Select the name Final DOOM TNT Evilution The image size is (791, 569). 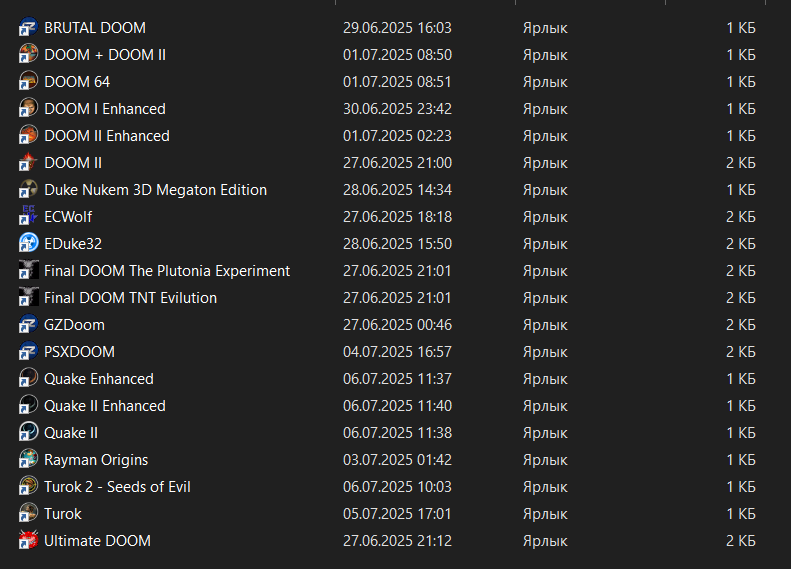click(131, 298)
